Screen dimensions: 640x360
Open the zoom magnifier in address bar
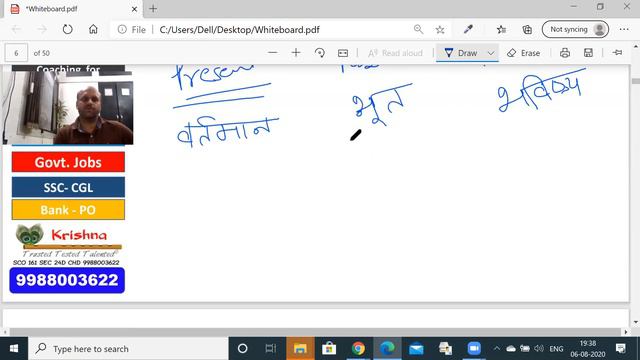(418, 29)
